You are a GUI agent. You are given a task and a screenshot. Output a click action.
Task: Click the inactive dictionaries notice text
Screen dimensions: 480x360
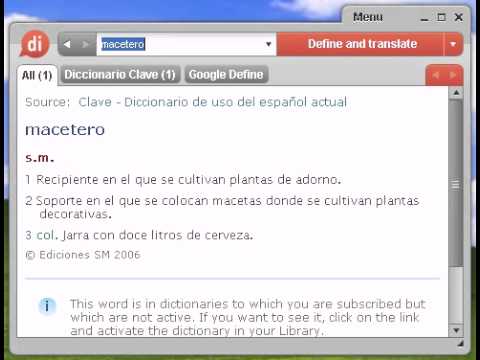pyautogui.click(x=248, y=317)
